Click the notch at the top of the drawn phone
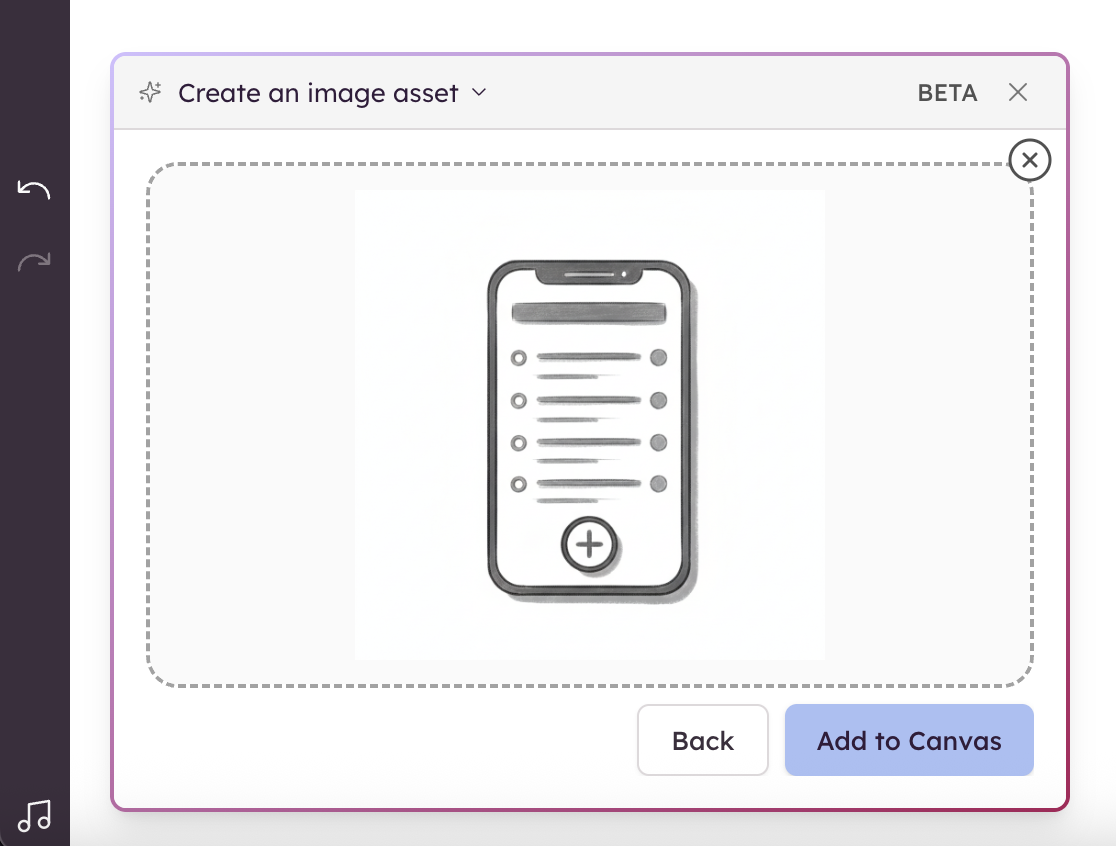The width and height of the screenshot is (1116, 846). click(589, 273)
